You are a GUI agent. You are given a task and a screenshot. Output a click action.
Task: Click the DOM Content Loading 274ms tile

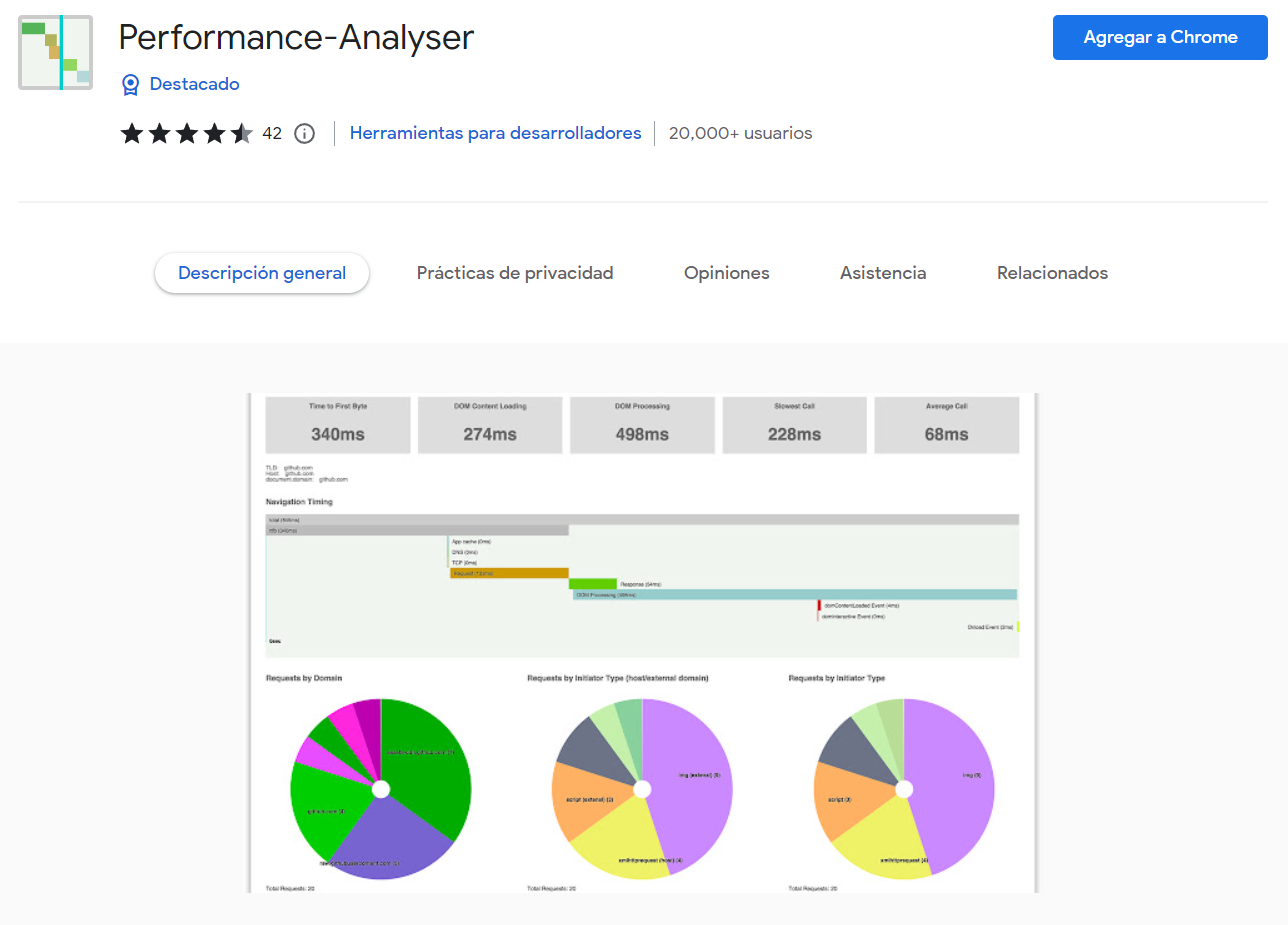tap(490, 425)
